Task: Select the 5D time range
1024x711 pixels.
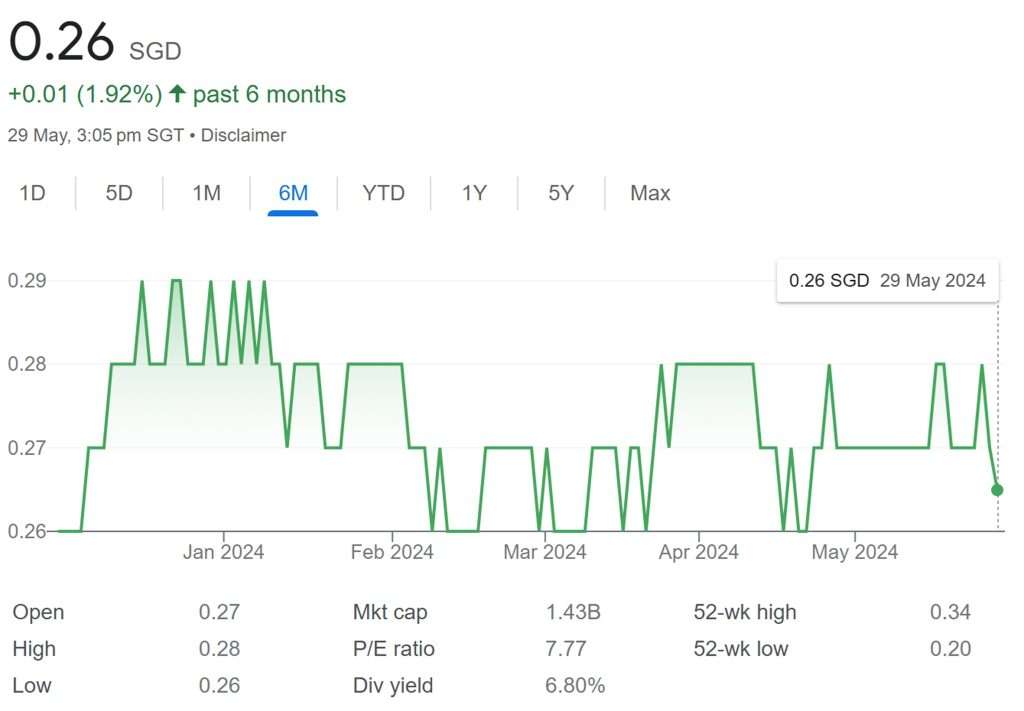Action: point(118,193)
